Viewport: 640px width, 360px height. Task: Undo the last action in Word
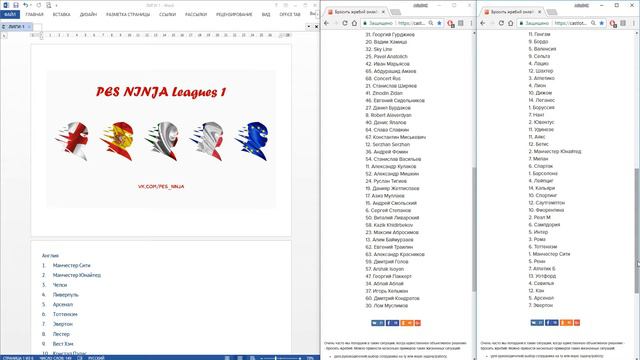coord(26,5)
